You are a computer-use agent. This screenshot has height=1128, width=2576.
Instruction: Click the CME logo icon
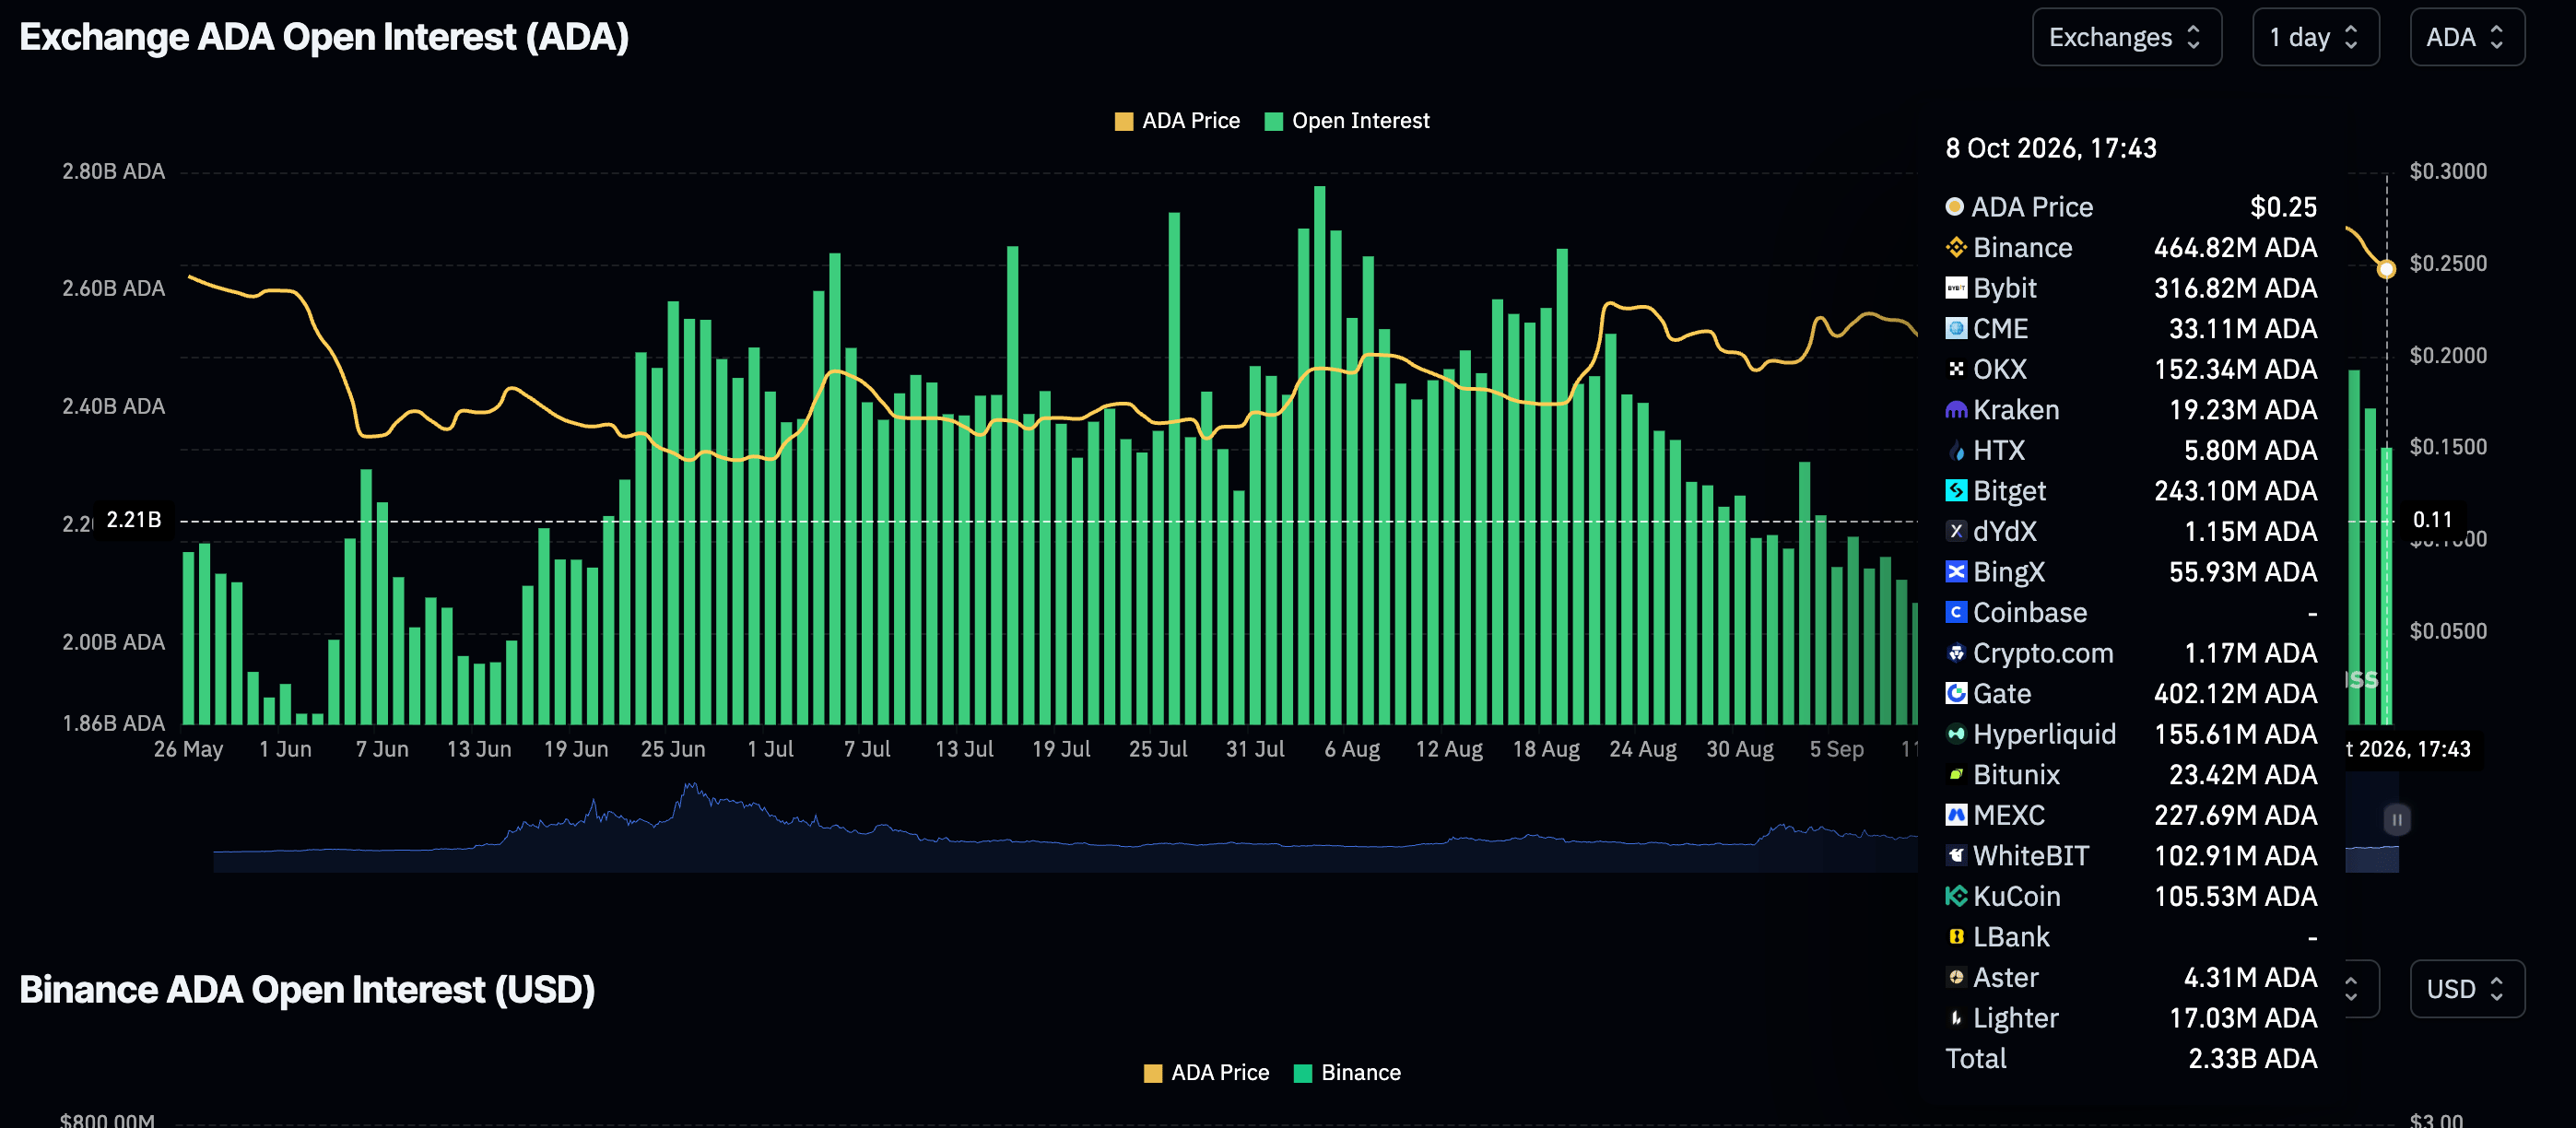tap(1956, 328)
